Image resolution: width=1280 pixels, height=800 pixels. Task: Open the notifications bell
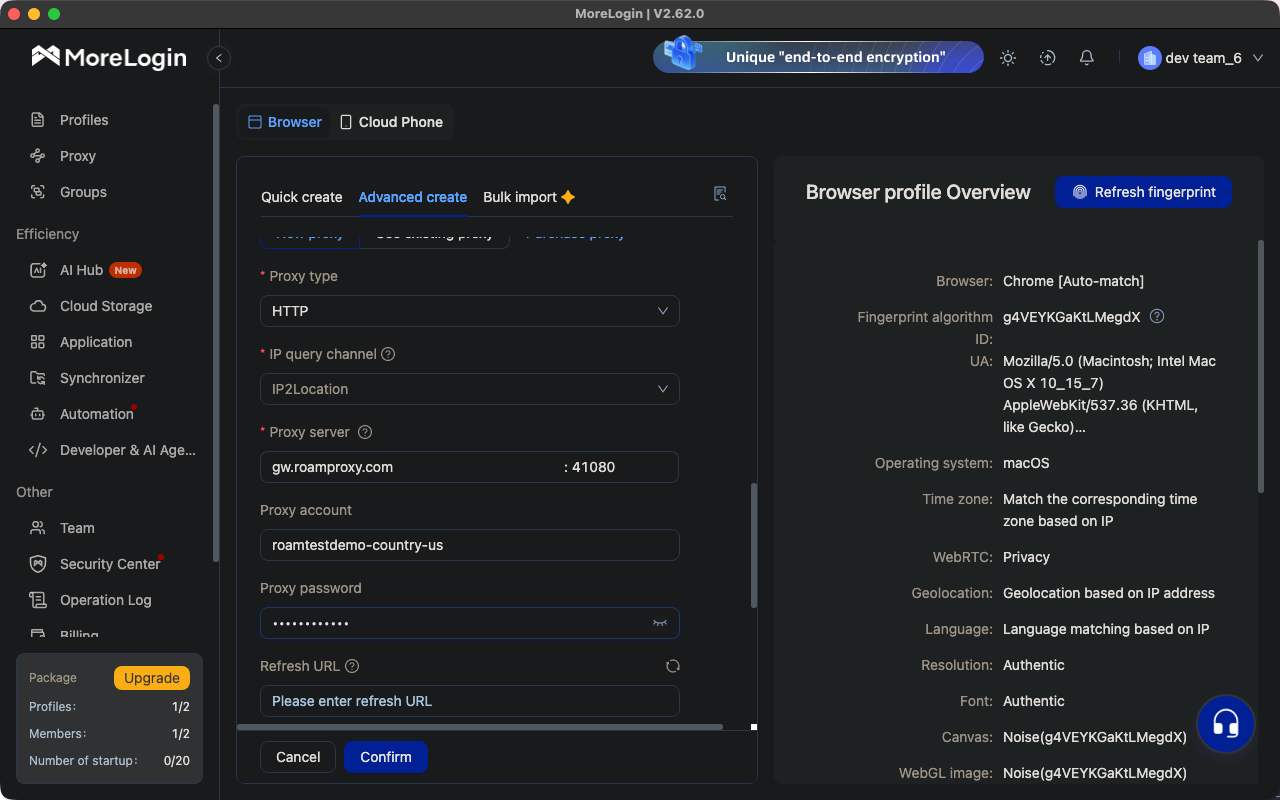point(1087,58)
